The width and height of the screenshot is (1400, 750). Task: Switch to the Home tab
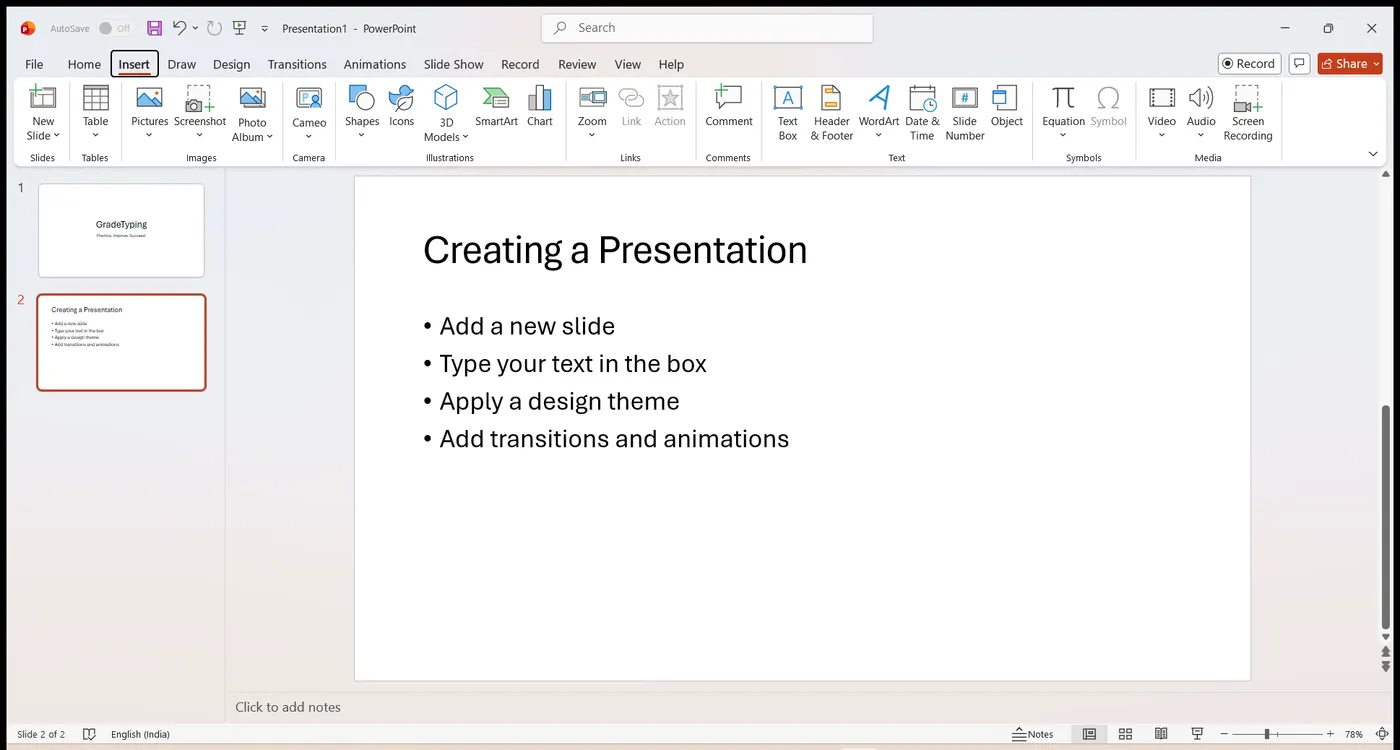84,64
